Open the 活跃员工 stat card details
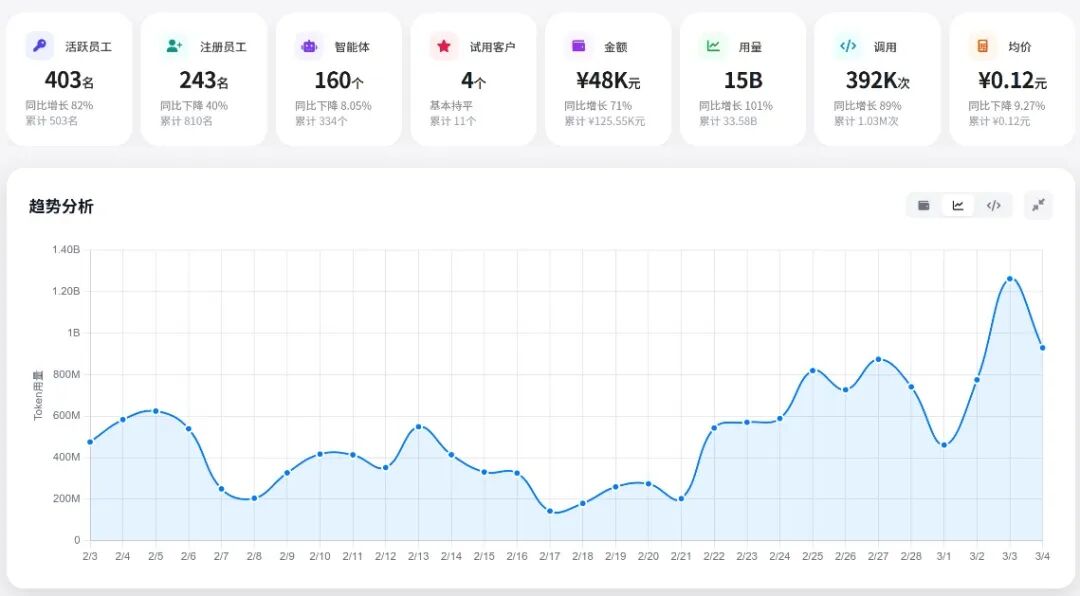Image resolution: width=1080 pixels, height=596 pixels. 70,75
